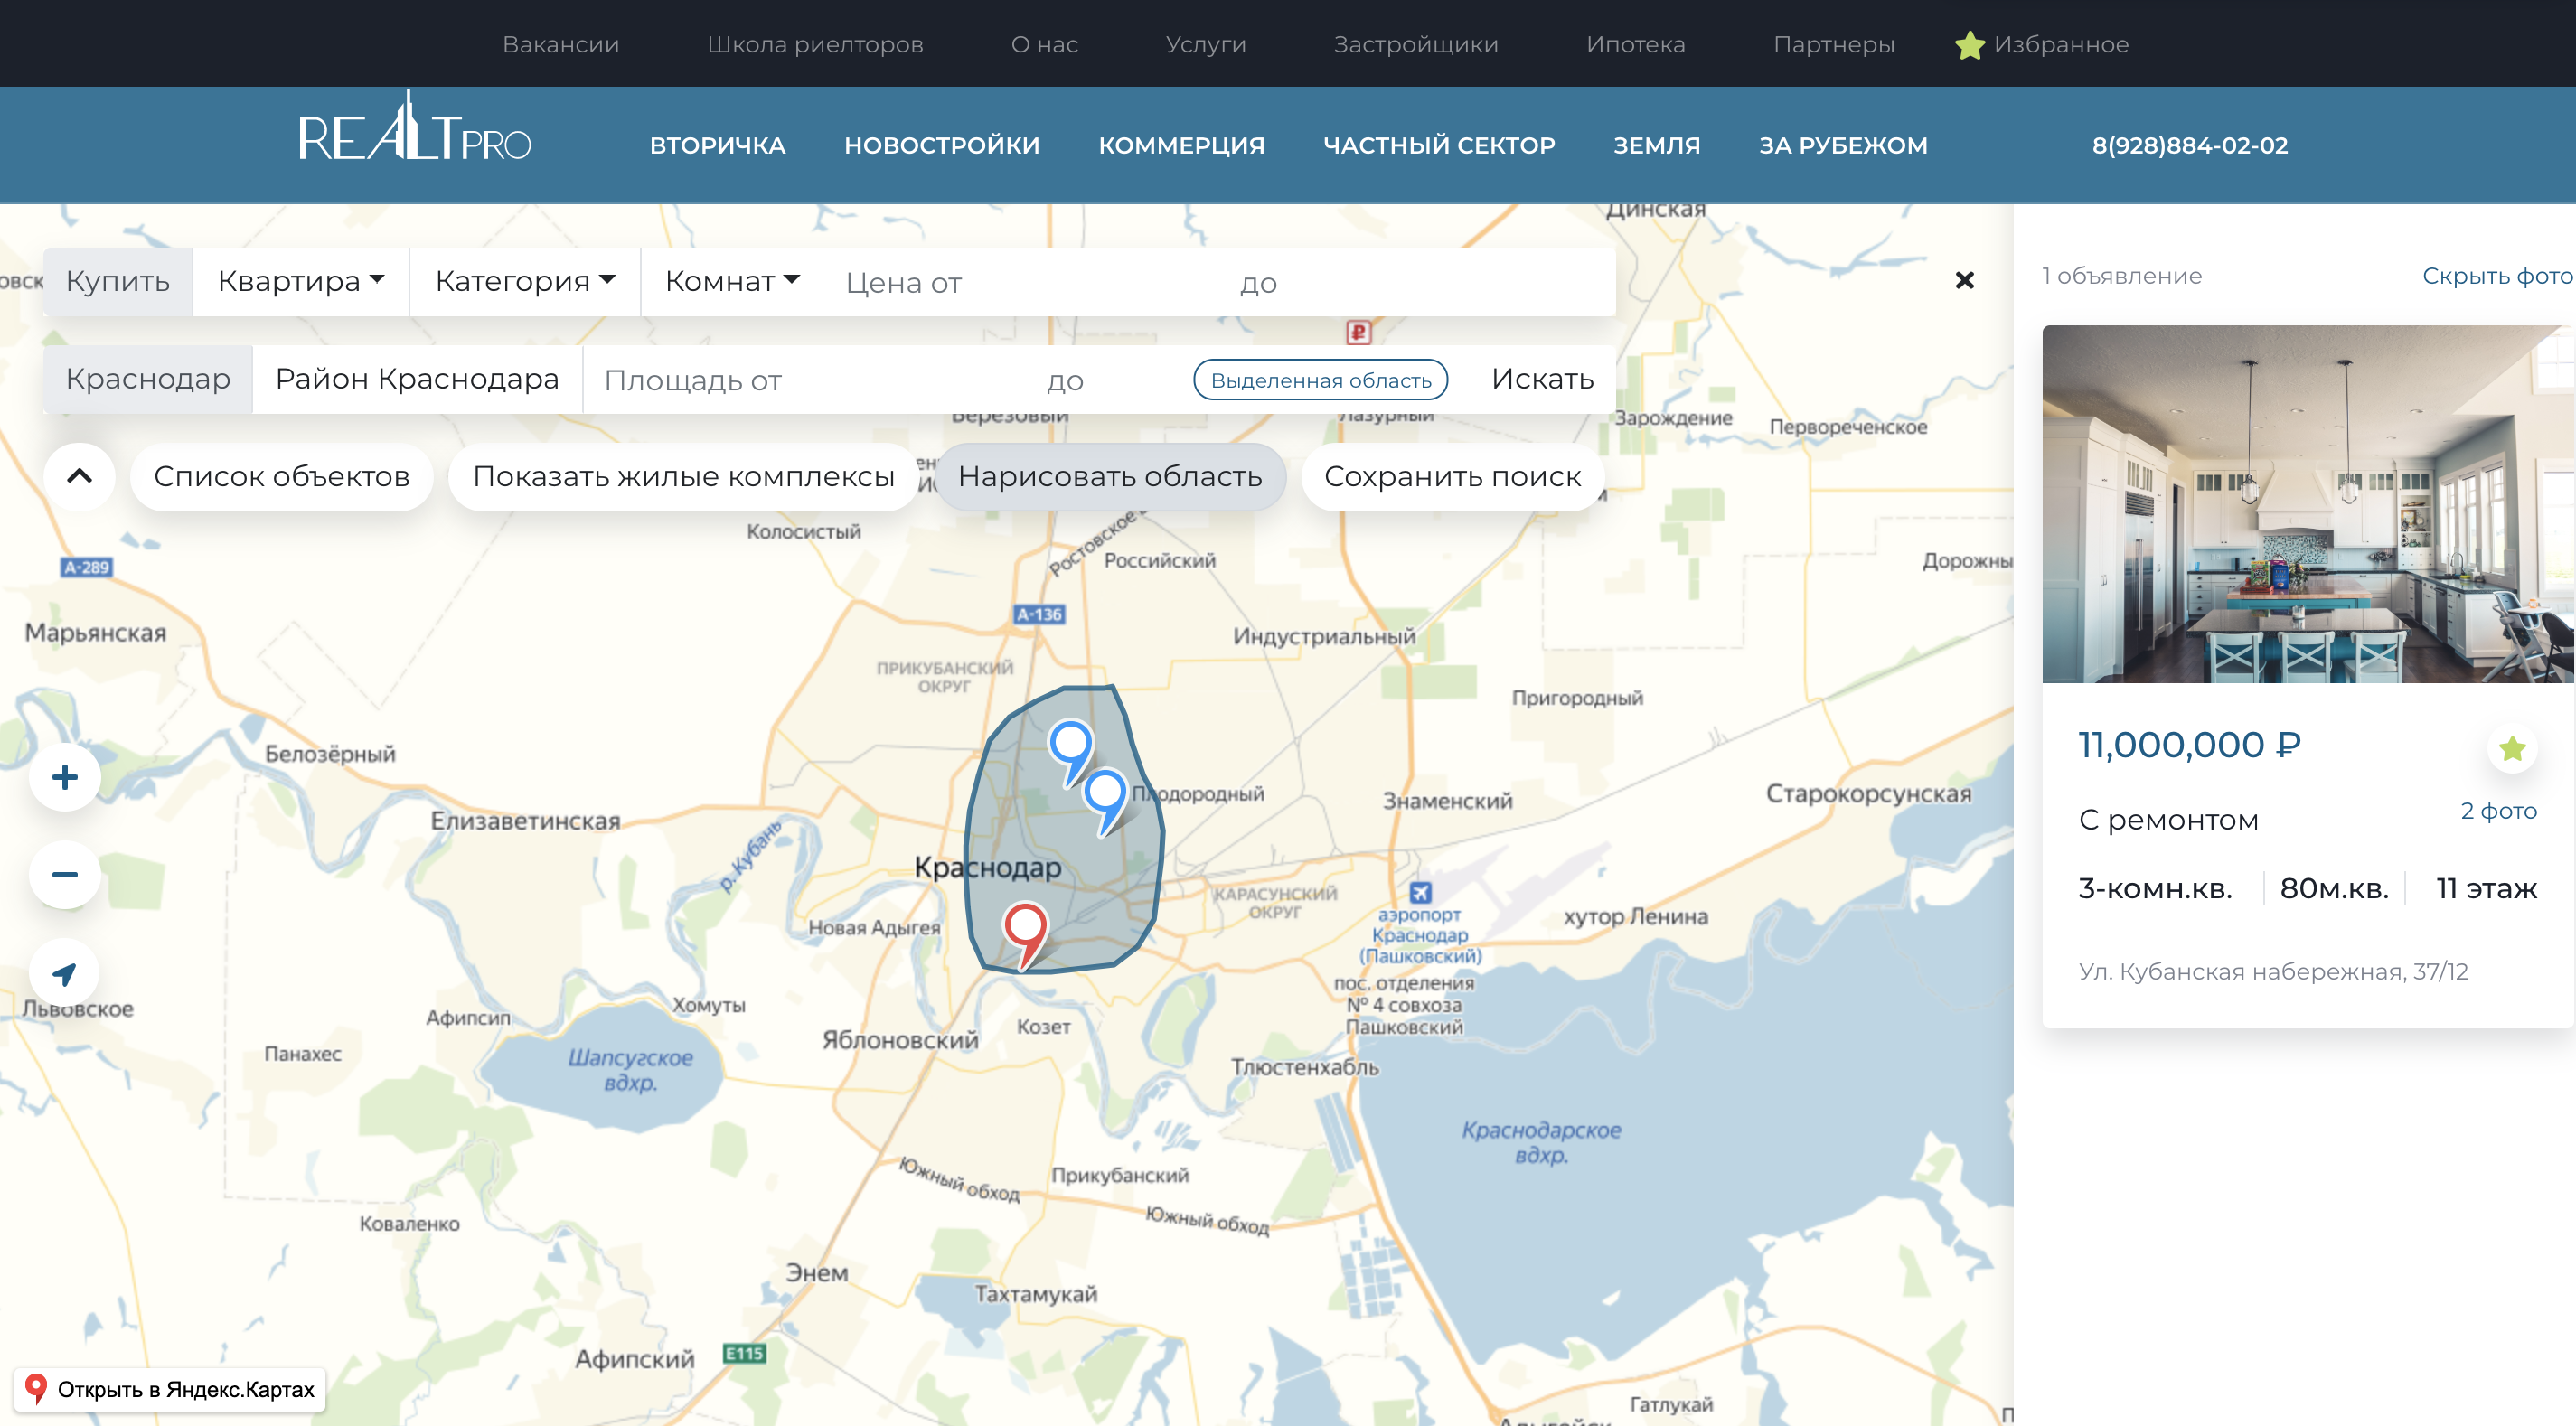Open the Категория dropdown
This screenshot has width=2576, height=1426.
(x=525, y=282)
